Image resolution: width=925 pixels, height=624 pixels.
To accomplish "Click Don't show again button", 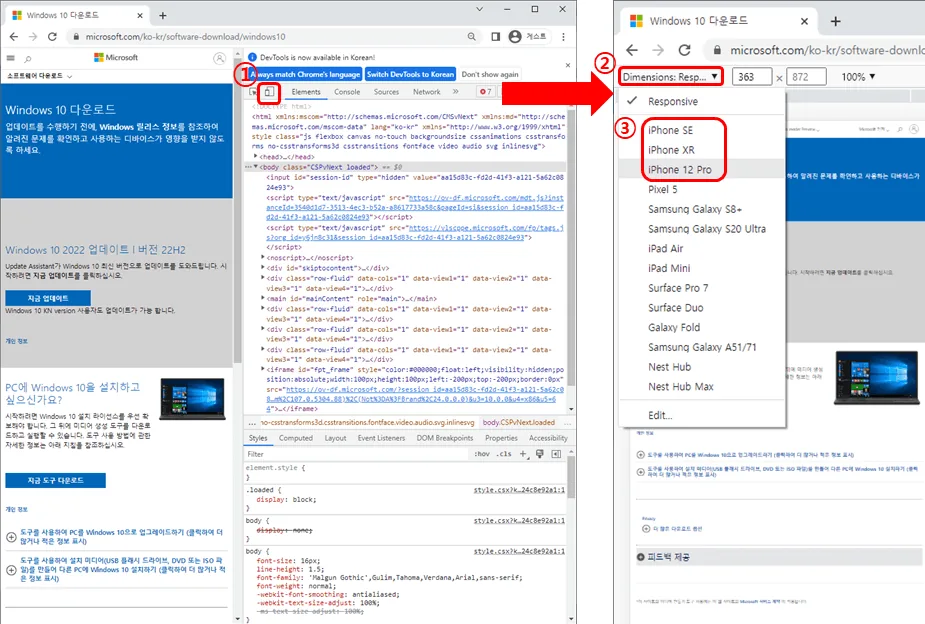I will (x=490, y=74).
